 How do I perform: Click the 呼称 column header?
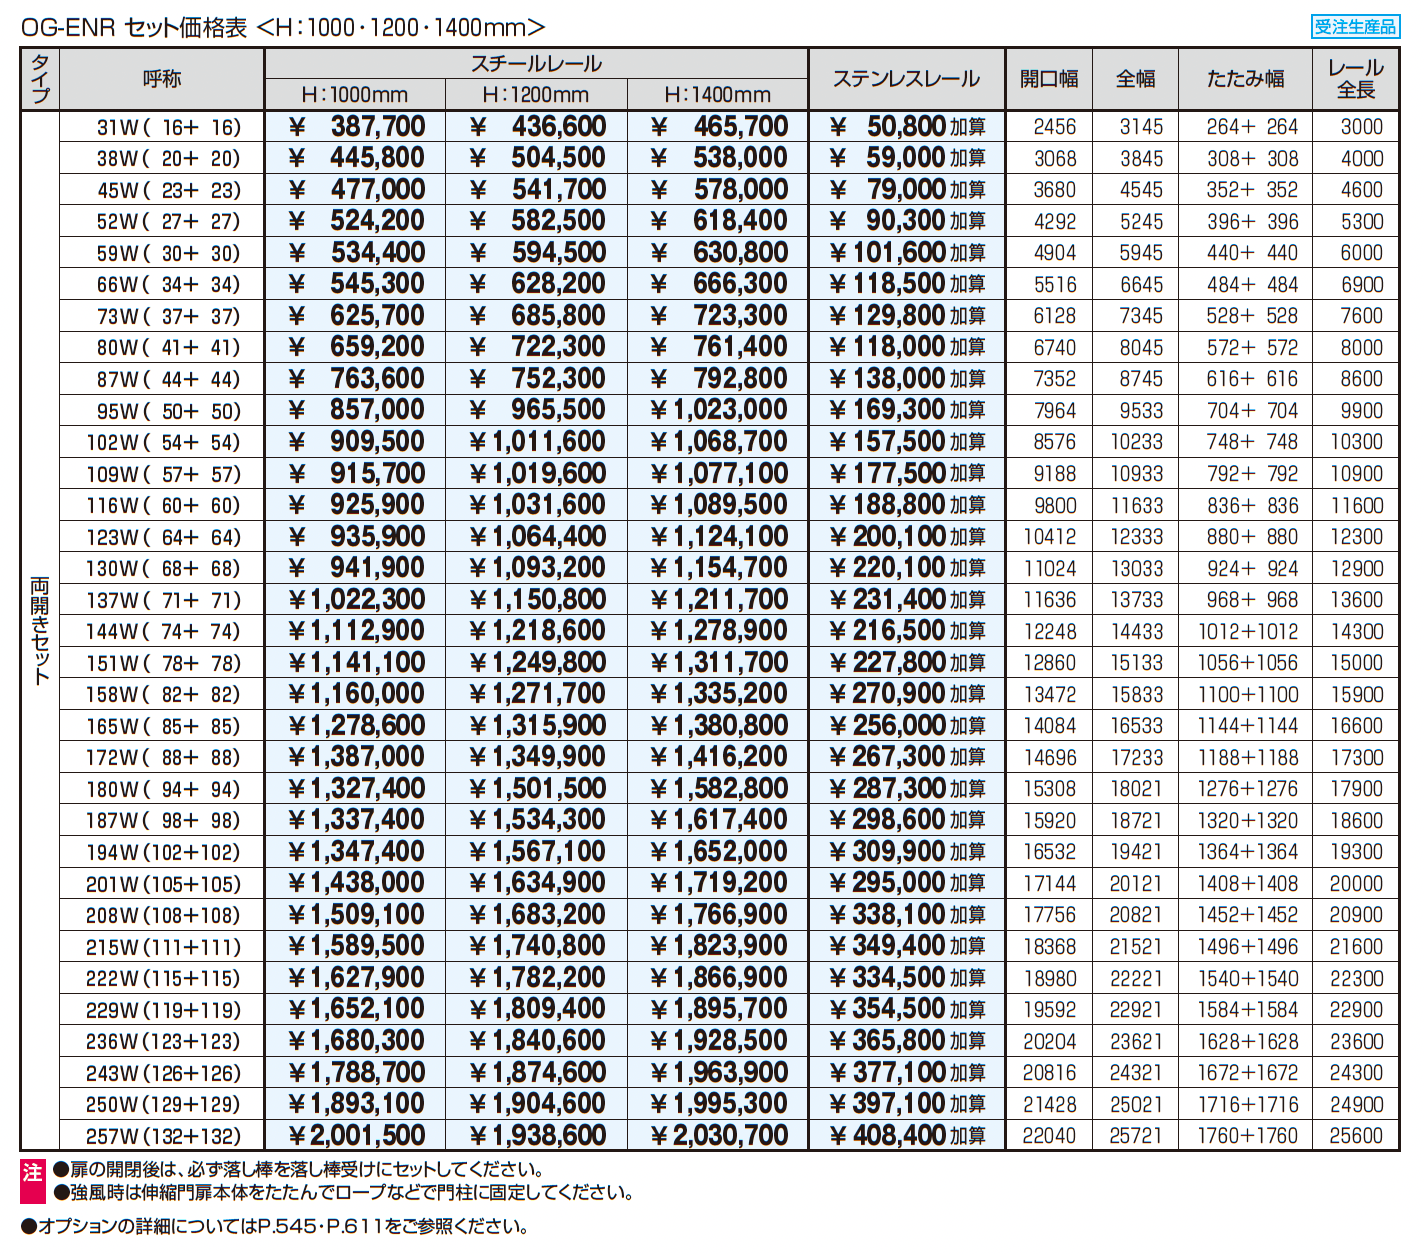[x=162, y=79]
